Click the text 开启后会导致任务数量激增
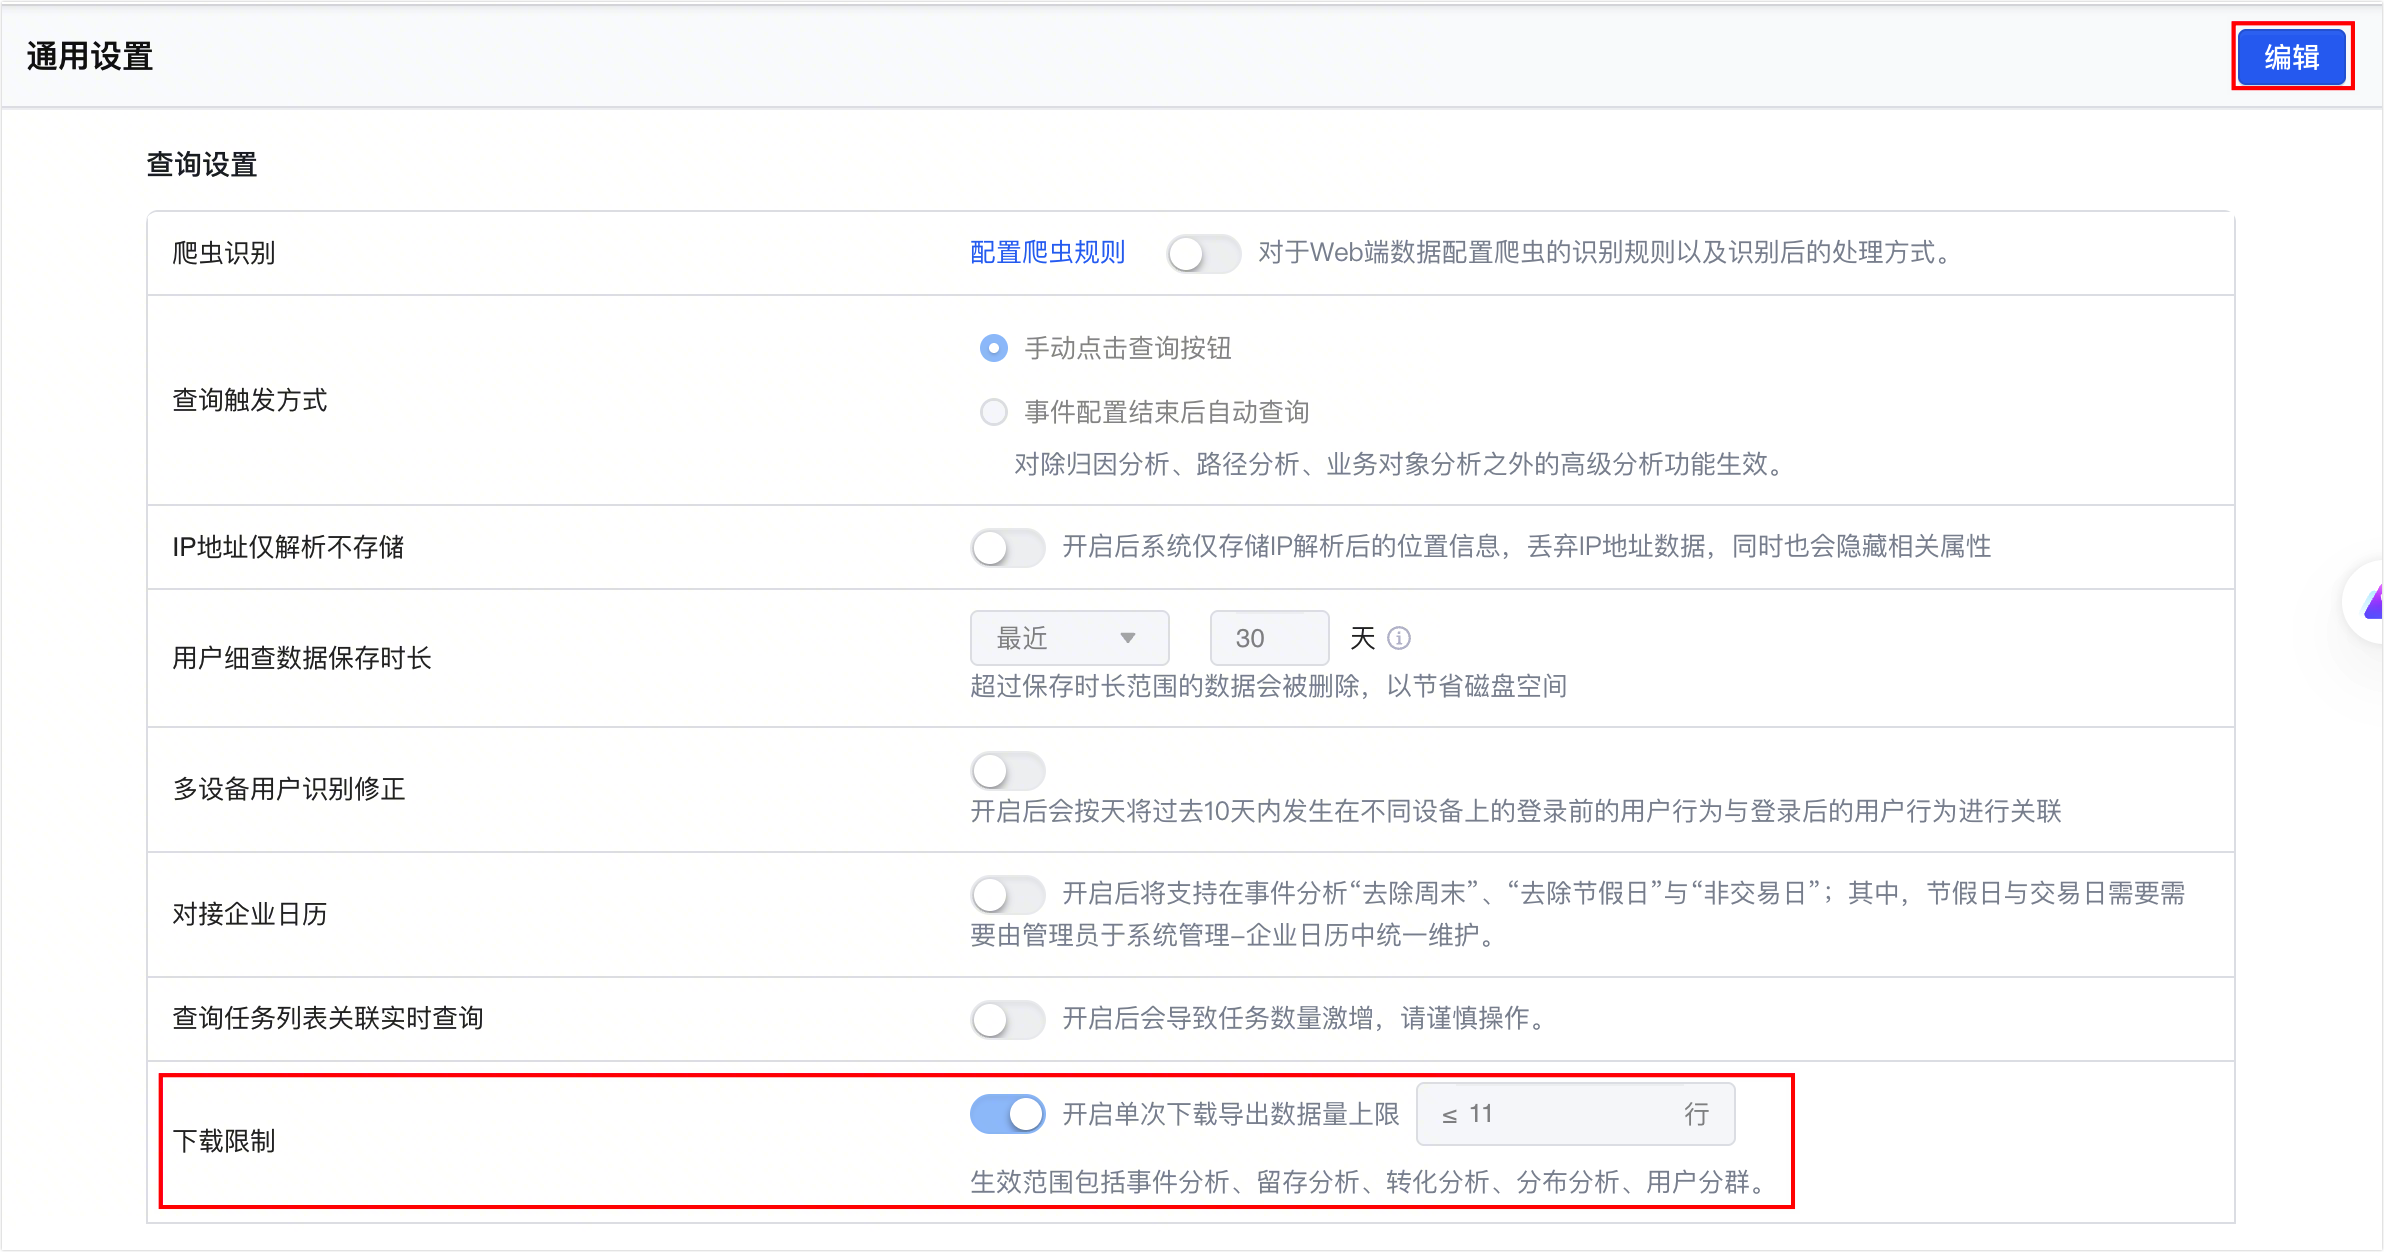This screenshot has height=1252, width=2384. coord(1217,1018)
